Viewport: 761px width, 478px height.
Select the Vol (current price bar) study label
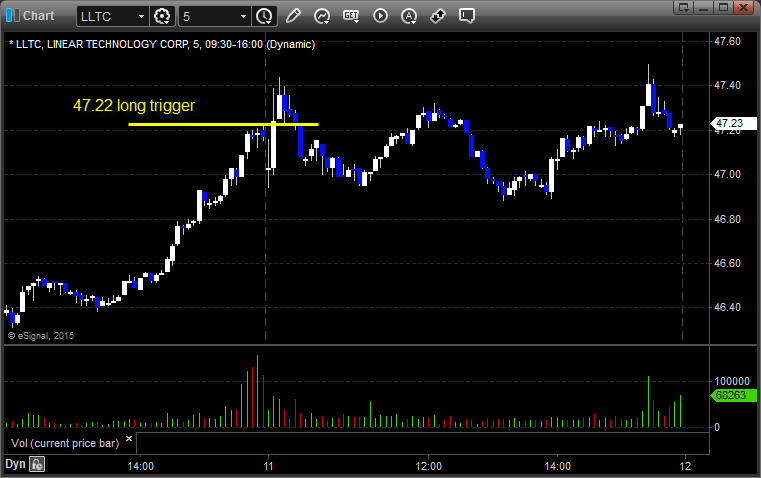(x=65, y=443)
